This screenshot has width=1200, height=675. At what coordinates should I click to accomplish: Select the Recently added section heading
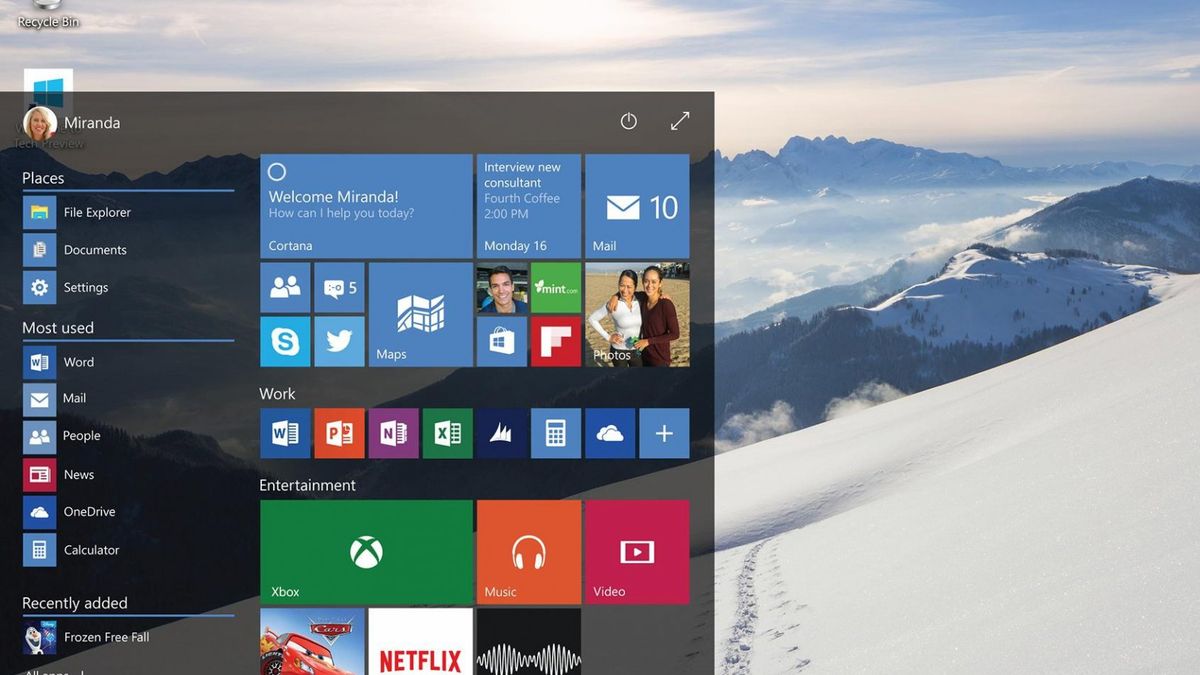[75, 603]
